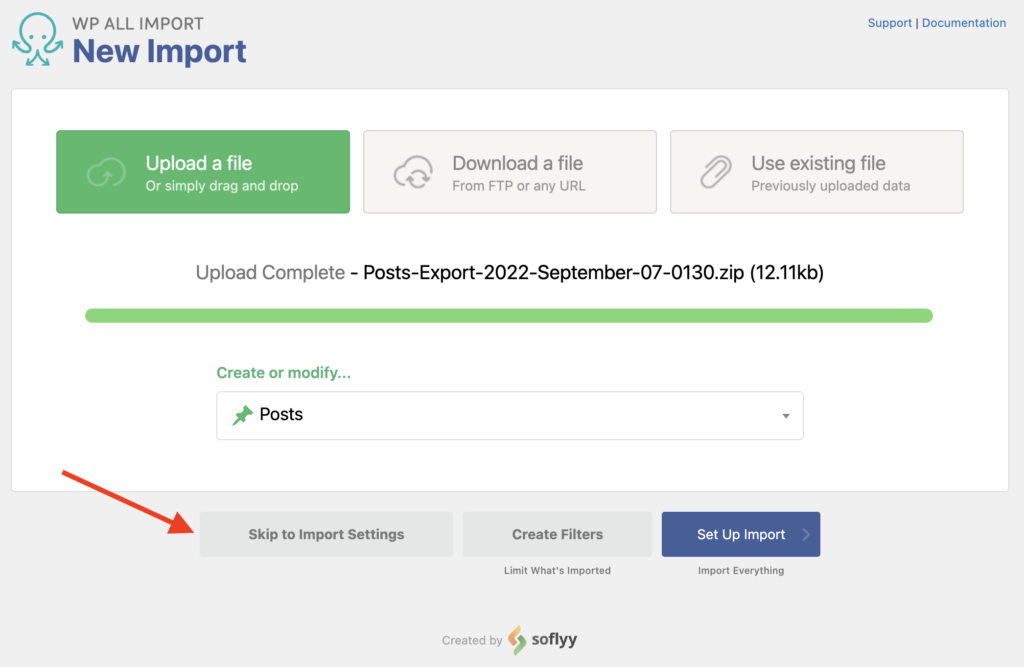This screenshot has height=667, width=1024.
Task: Click the green upload progress bar
Action: click(510, 315)
